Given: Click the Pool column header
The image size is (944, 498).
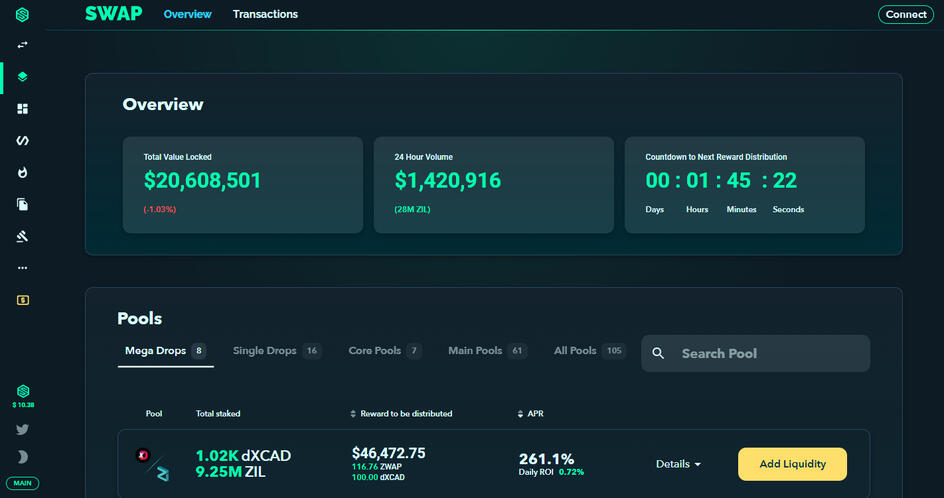Looking at the screenshot, I should 154,414.
